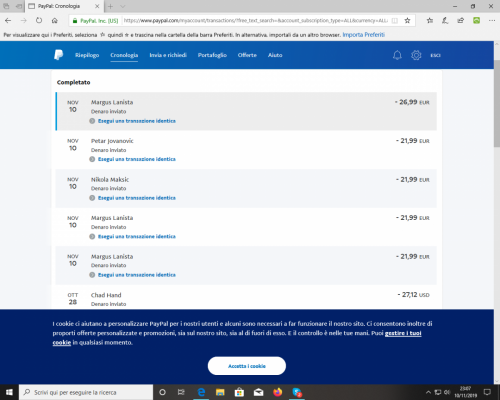Open Microsoft Store taskbar icon
Viewport: 500px width, 400px height.
pyautogui.click(x=239, y=392)
